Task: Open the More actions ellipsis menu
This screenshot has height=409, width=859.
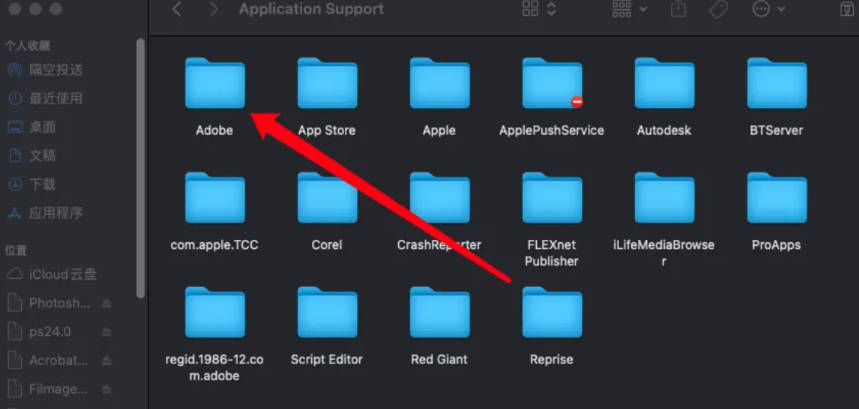Action: pos(769,9)
